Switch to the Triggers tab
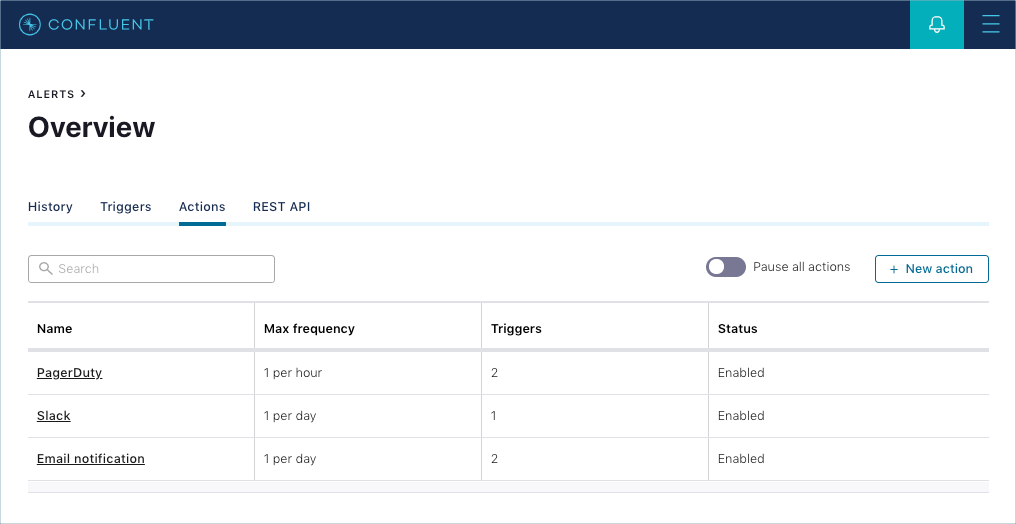 (126, 207)
